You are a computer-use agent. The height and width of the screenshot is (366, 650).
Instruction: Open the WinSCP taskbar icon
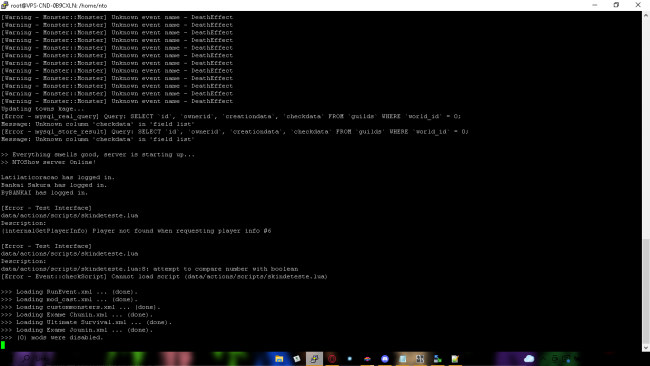click(437, 359)
